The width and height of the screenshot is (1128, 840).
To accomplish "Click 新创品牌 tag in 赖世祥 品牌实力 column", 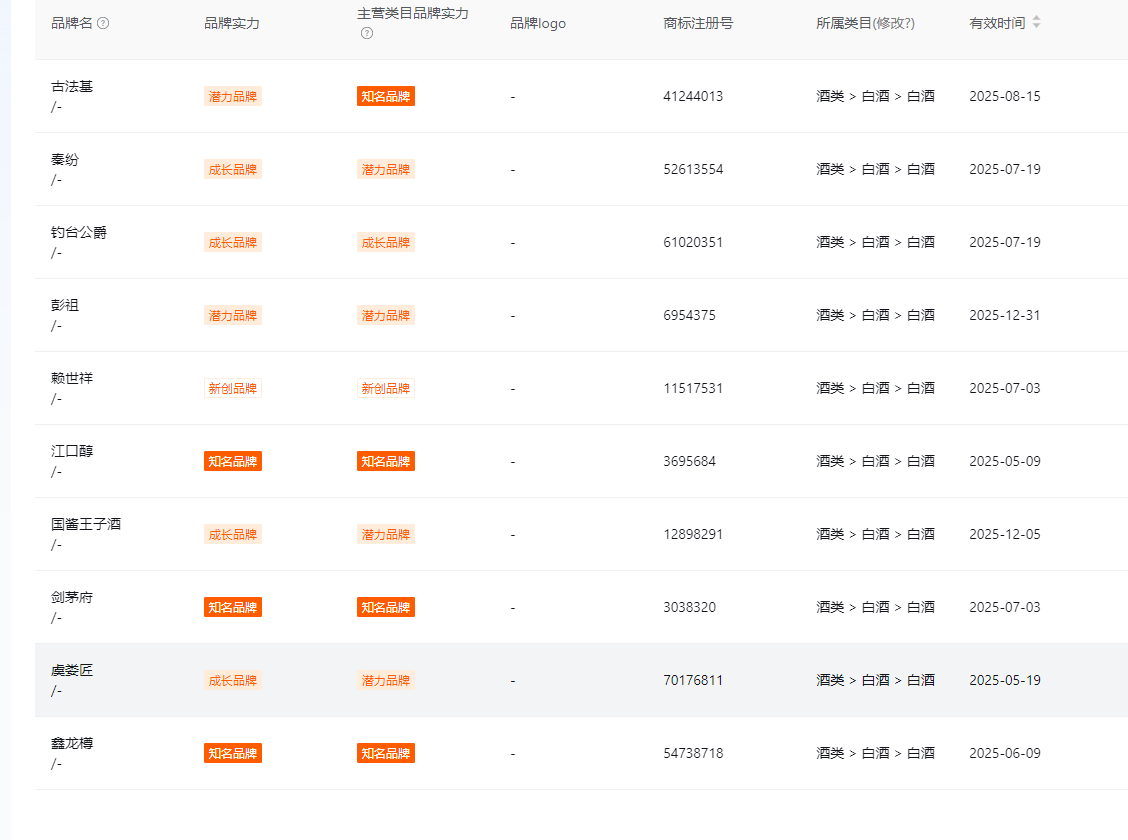I will (232, 388).
